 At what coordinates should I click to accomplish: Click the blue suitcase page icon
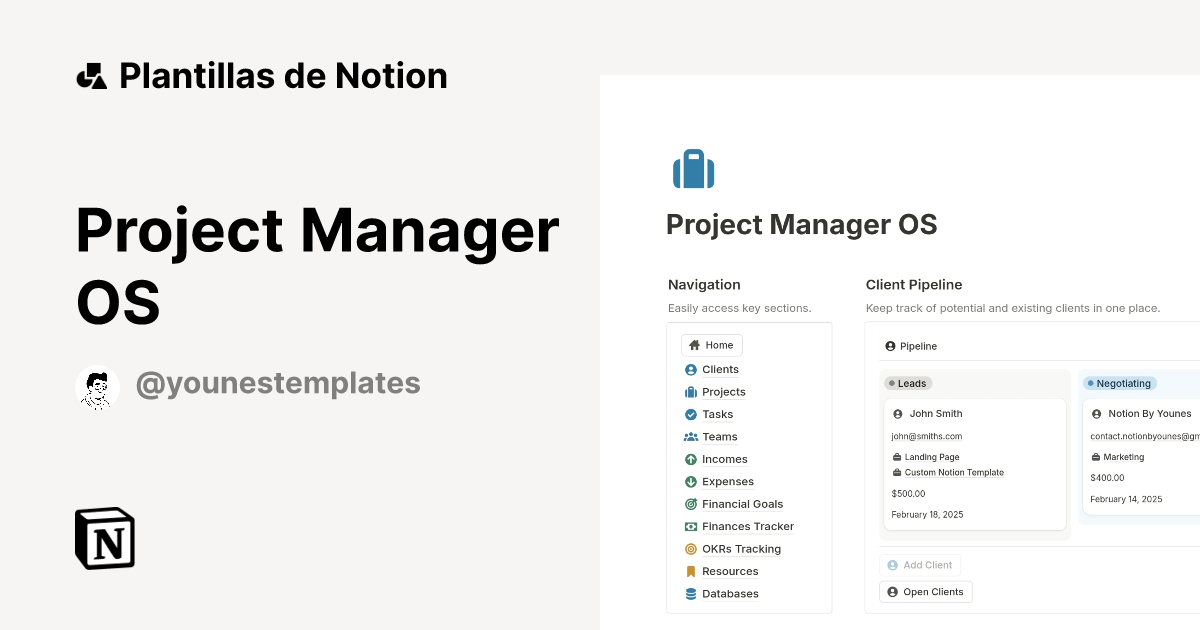[x=694, y=168]
